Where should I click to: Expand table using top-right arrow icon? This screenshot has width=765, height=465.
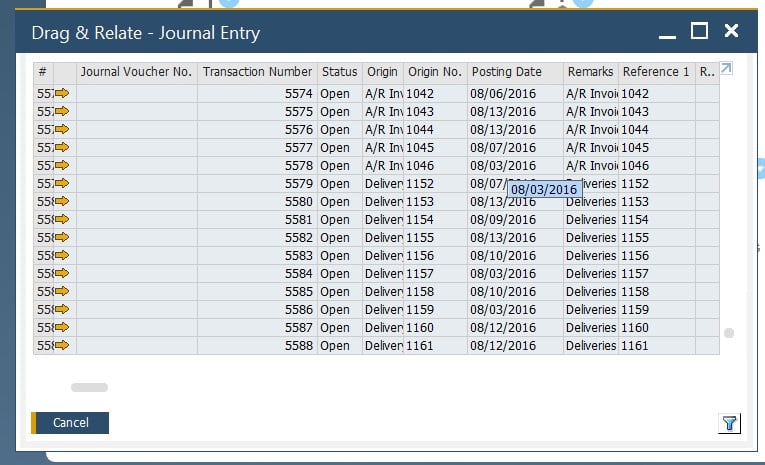tap(726, 69)
